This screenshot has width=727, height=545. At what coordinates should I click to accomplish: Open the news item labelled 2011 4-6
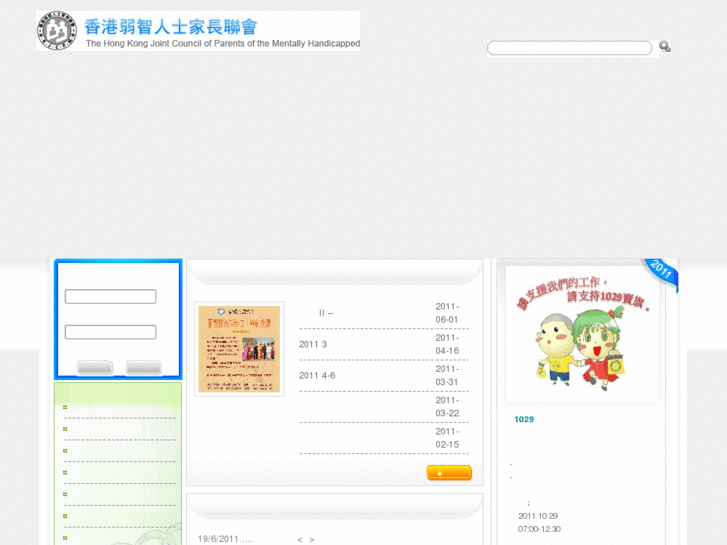click(317, 375)
